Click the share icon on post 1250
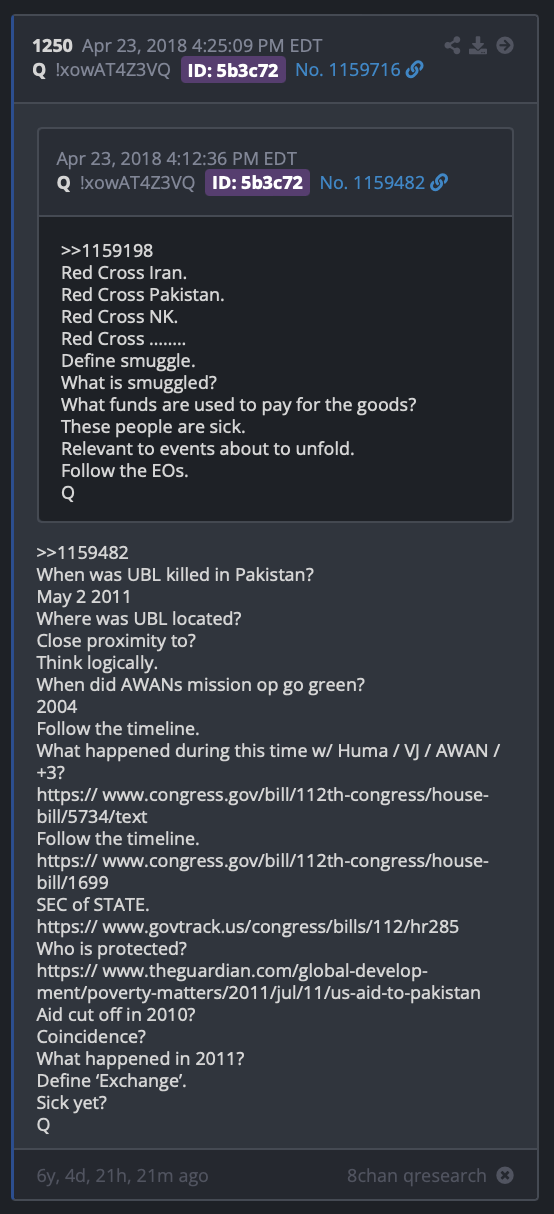The image size is (554, 1214). [453, 45]
